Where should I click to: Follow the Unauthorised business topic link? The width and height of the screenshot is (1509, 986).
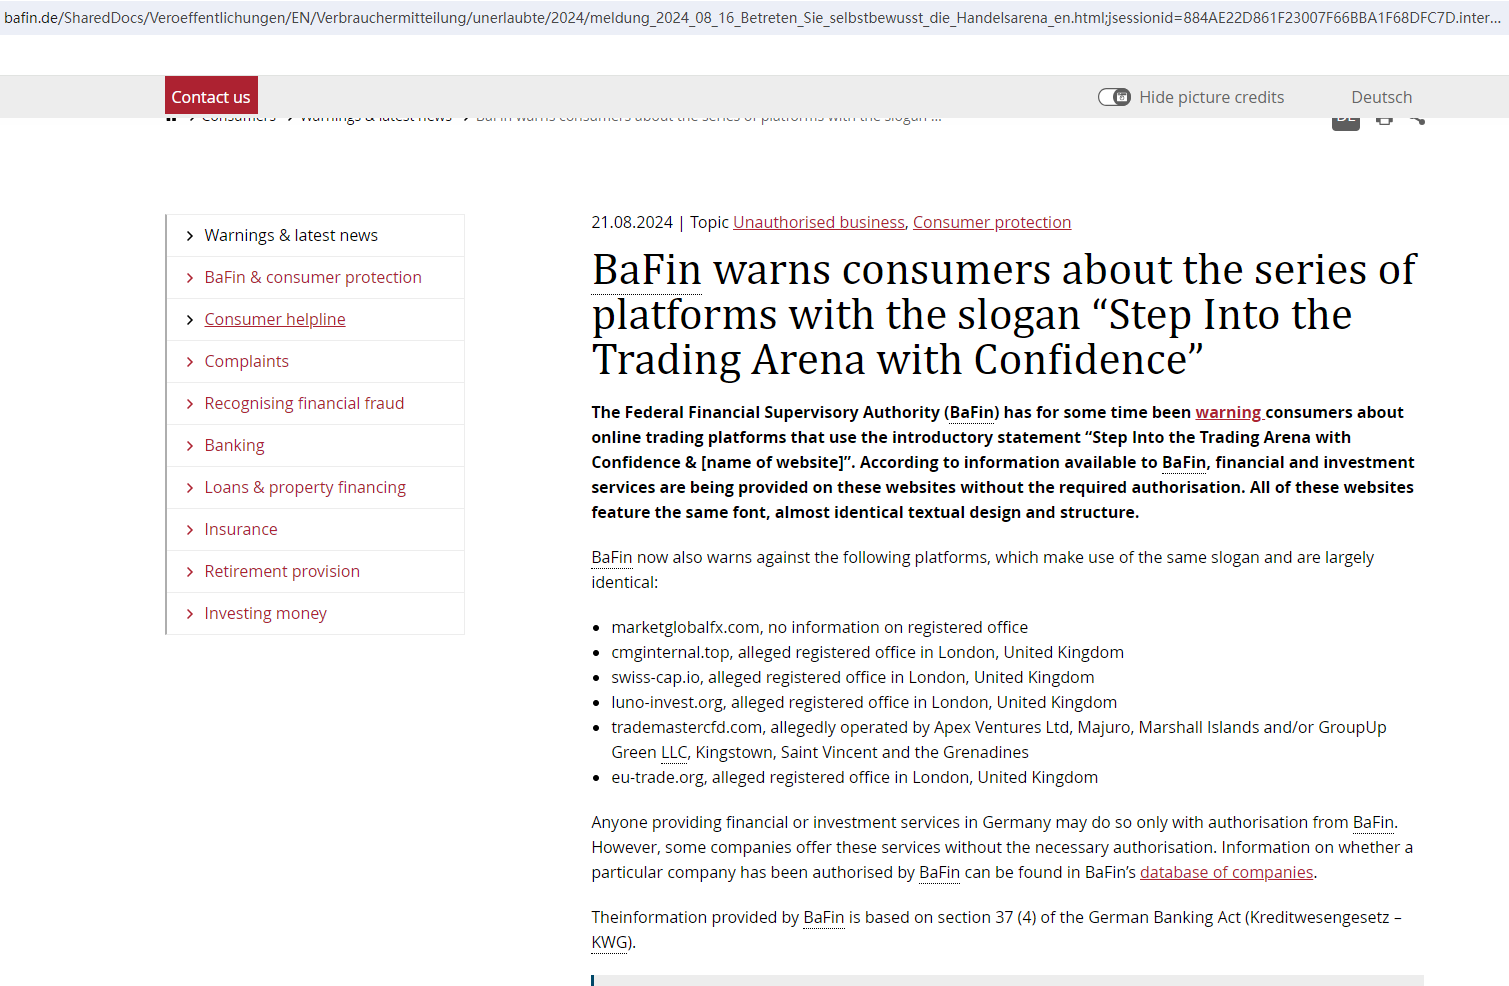[x=818, y=222]
